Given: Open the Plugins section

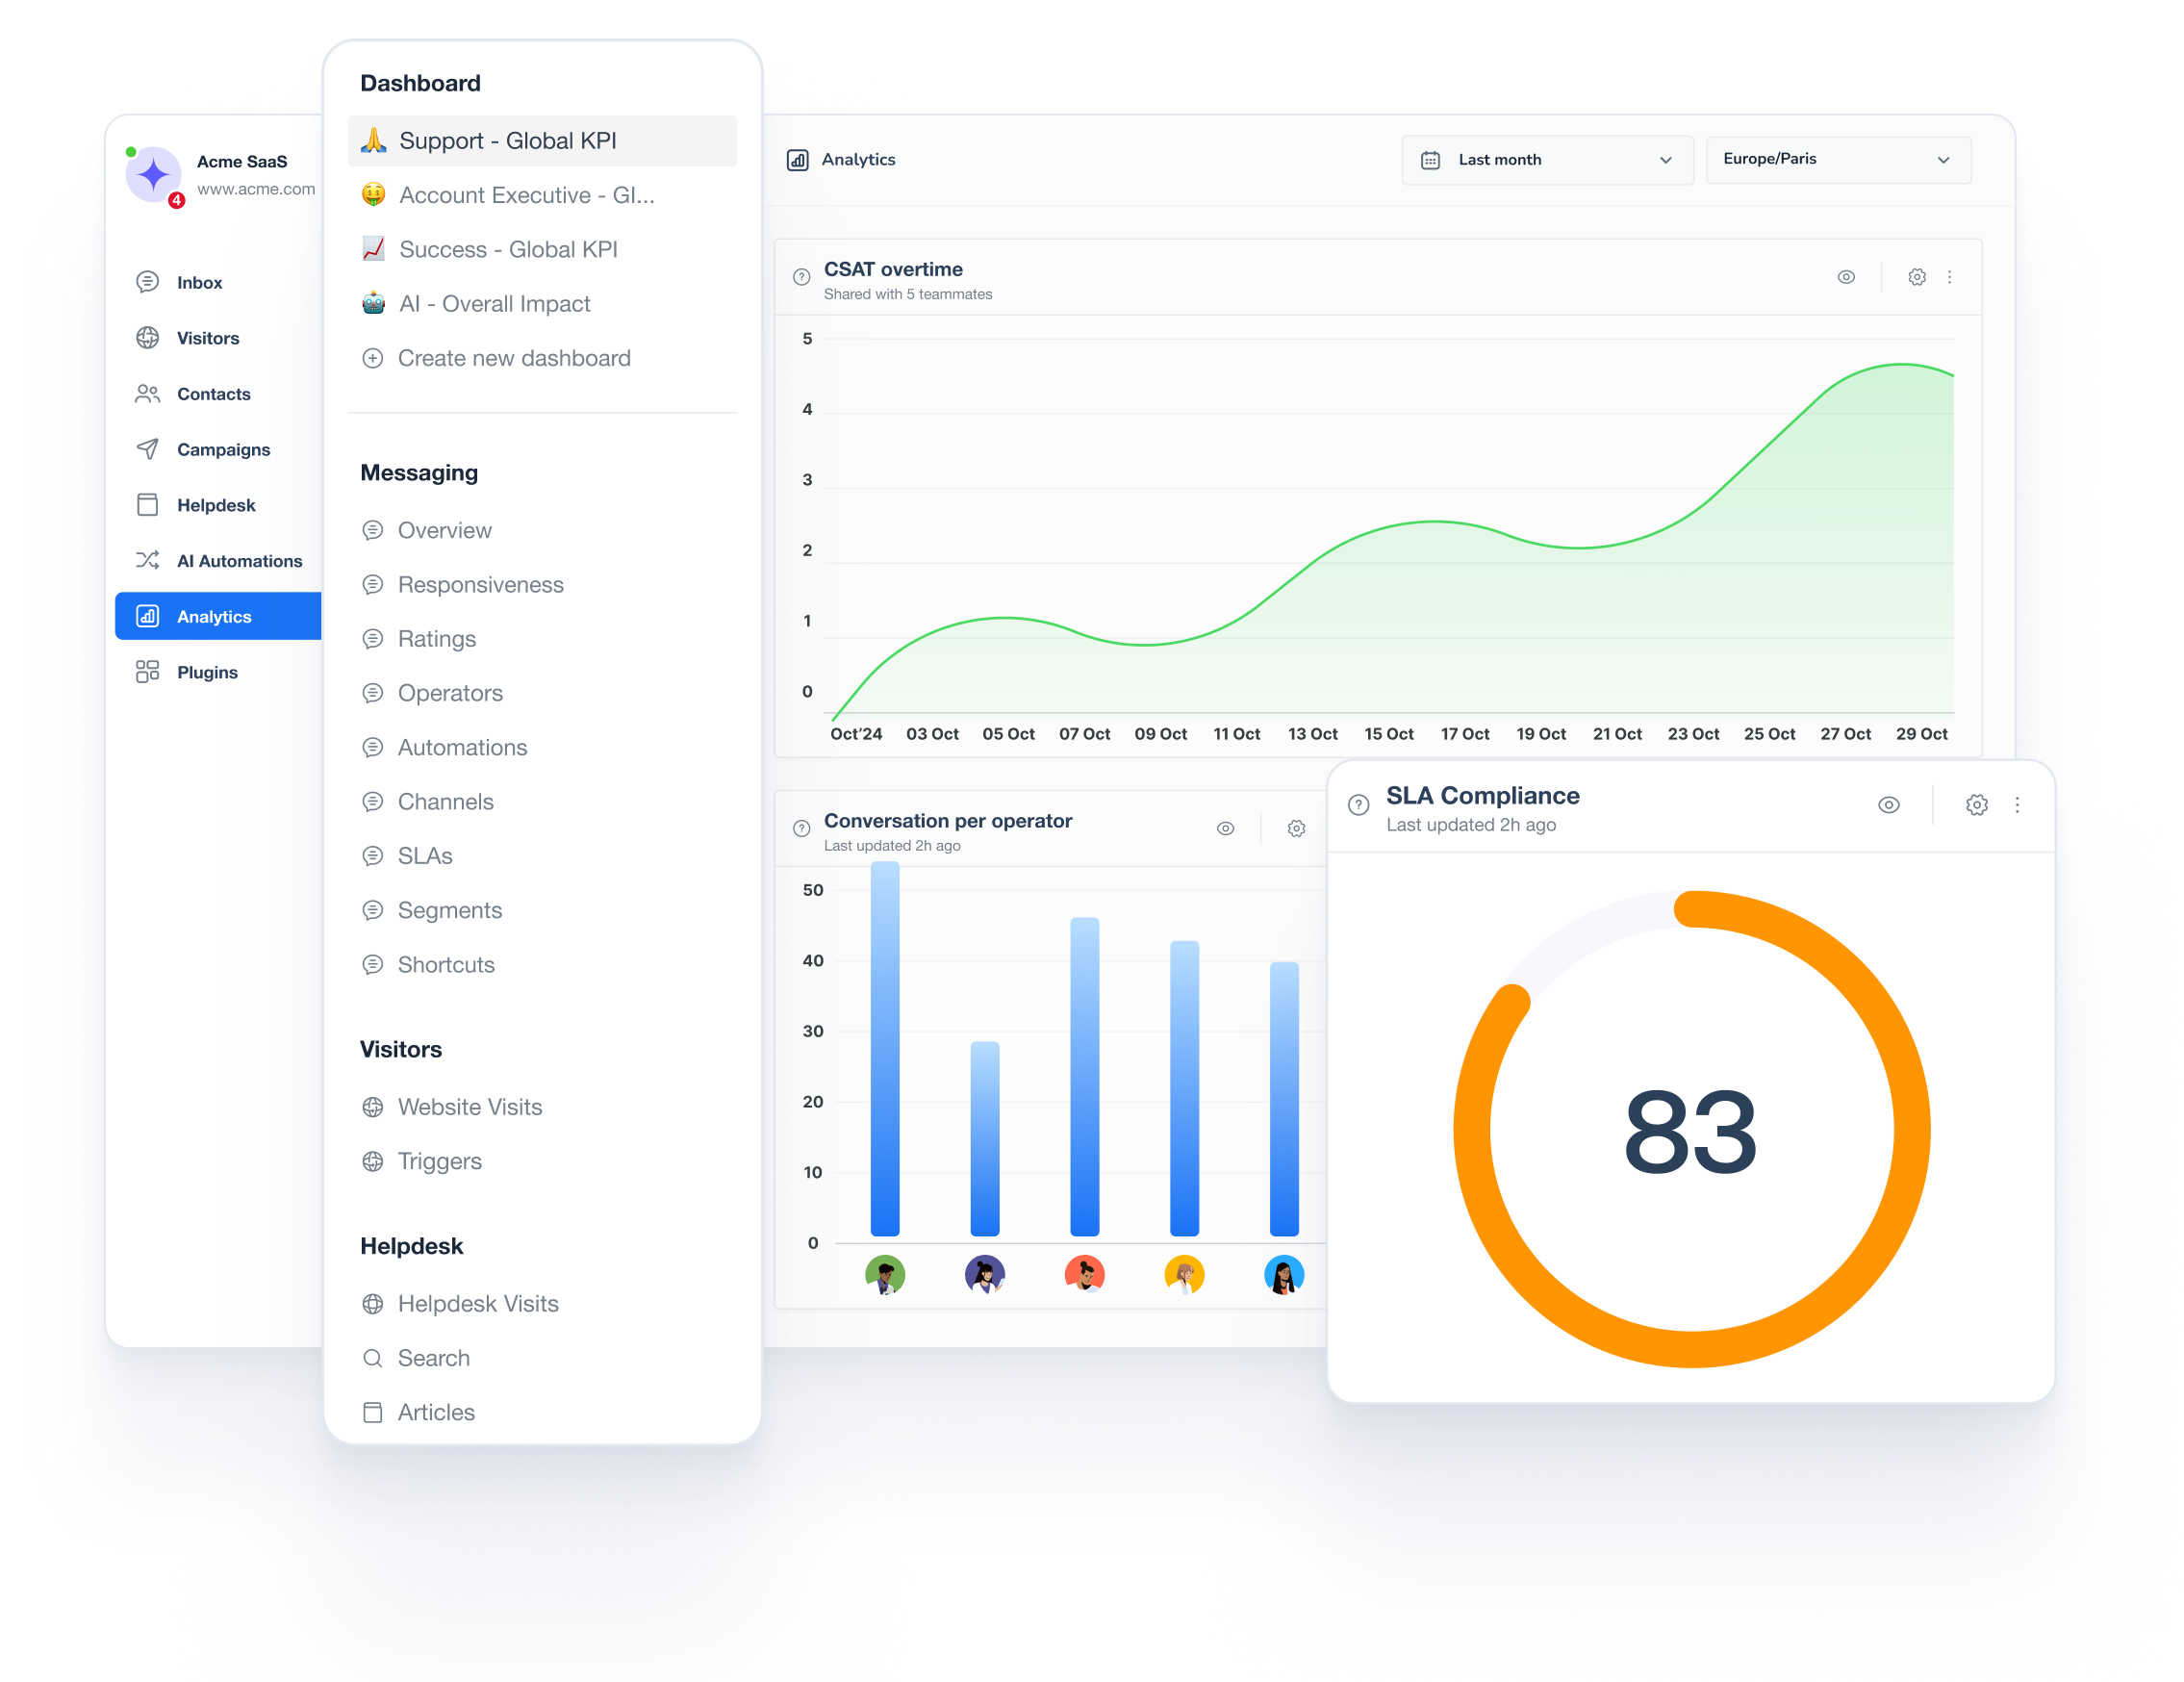Looking at the screenshot, I should point(207,672).
